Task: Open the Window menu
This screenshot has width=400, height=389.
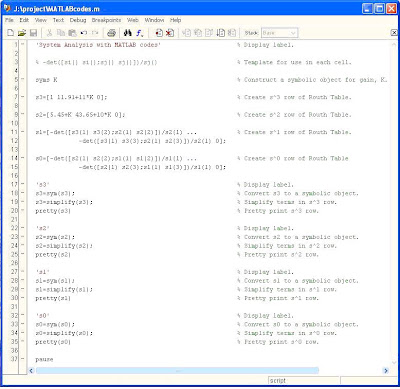Action: point(154,20)
